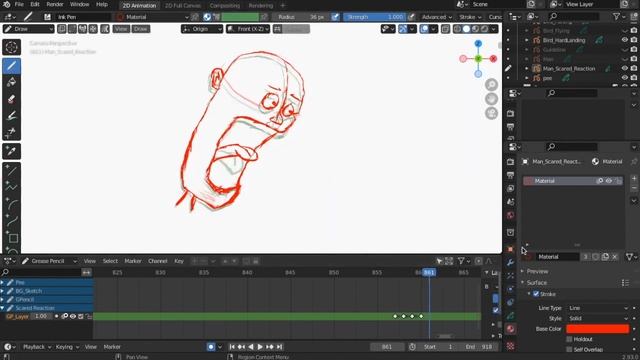Select the Arc primitive tool
The image size is (640, 360).
click(x=11, y=204)
